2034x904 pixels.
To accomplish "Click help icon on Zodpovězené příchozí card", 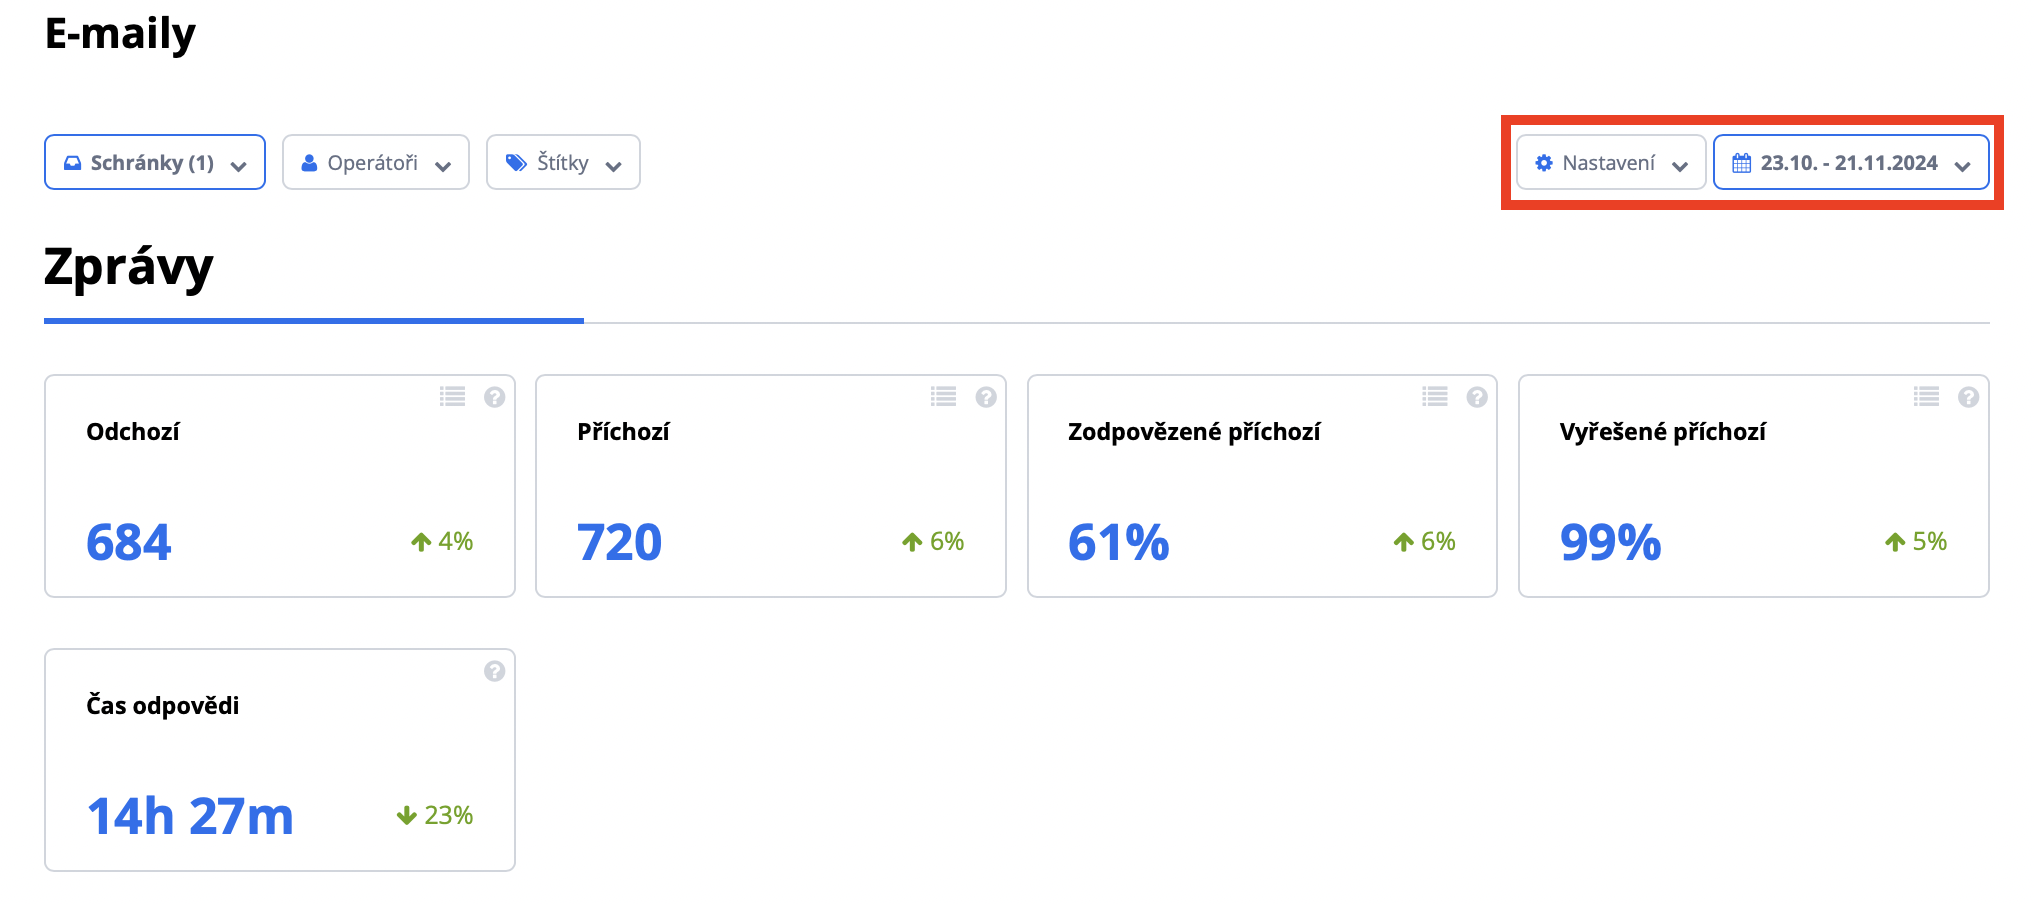I will (1477, 397).
